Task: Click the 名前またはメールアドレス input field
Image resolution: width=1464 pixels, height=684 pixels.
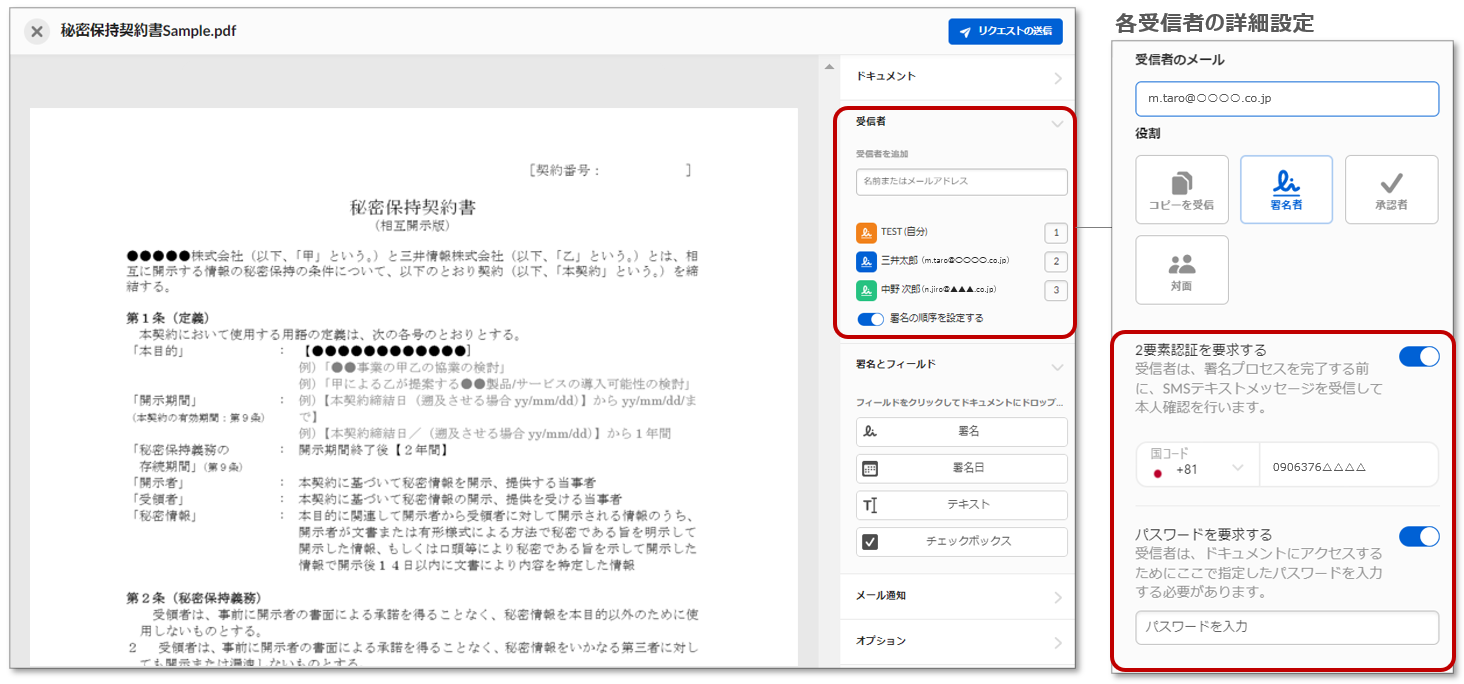Action: point(961,182)
